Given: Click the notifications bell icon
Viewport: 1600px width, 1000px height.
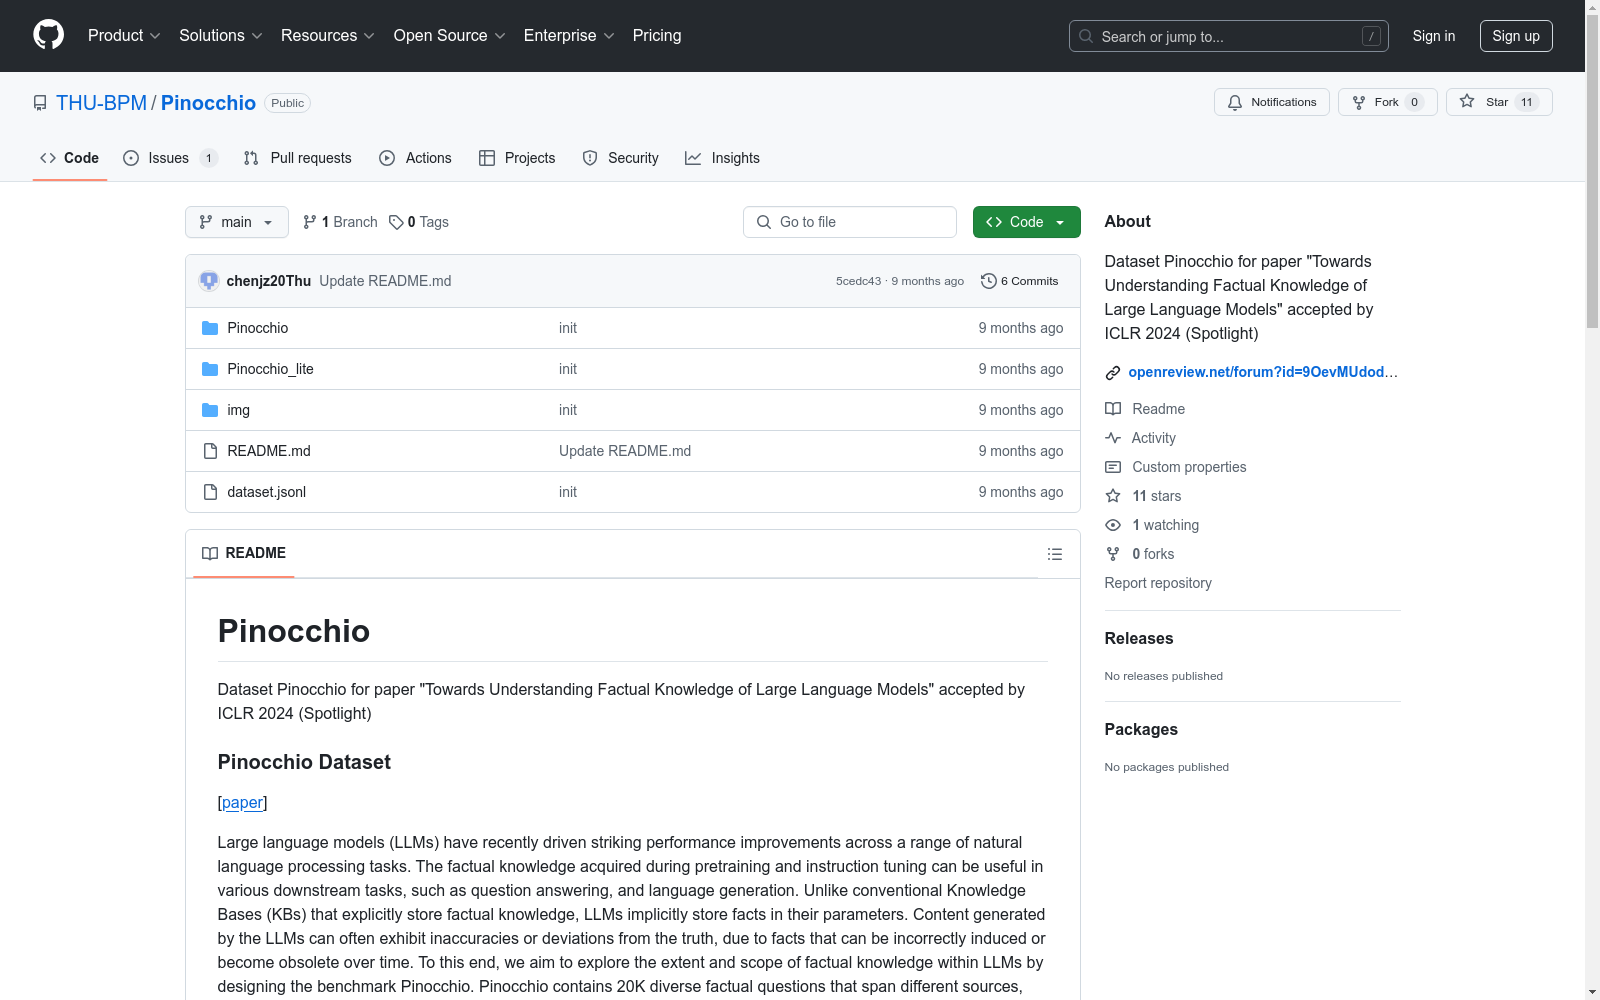Looking at the screenshot, I should [x=1235, y=102].
